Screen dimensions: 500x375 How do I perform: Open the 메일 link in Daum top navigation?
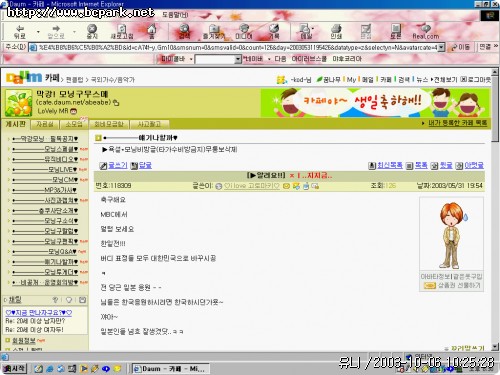pos(368,80)
